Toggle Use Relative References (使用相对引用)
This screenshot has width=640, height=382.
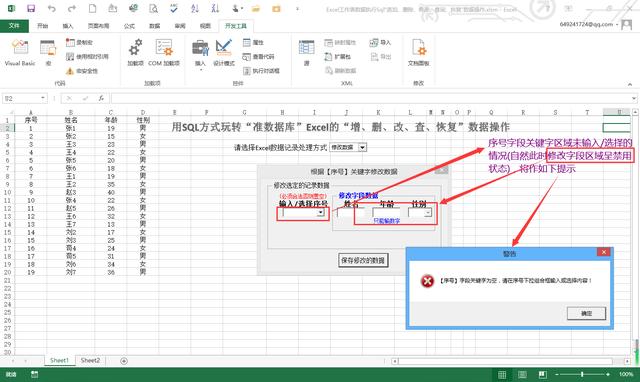(x=87, y=56)
